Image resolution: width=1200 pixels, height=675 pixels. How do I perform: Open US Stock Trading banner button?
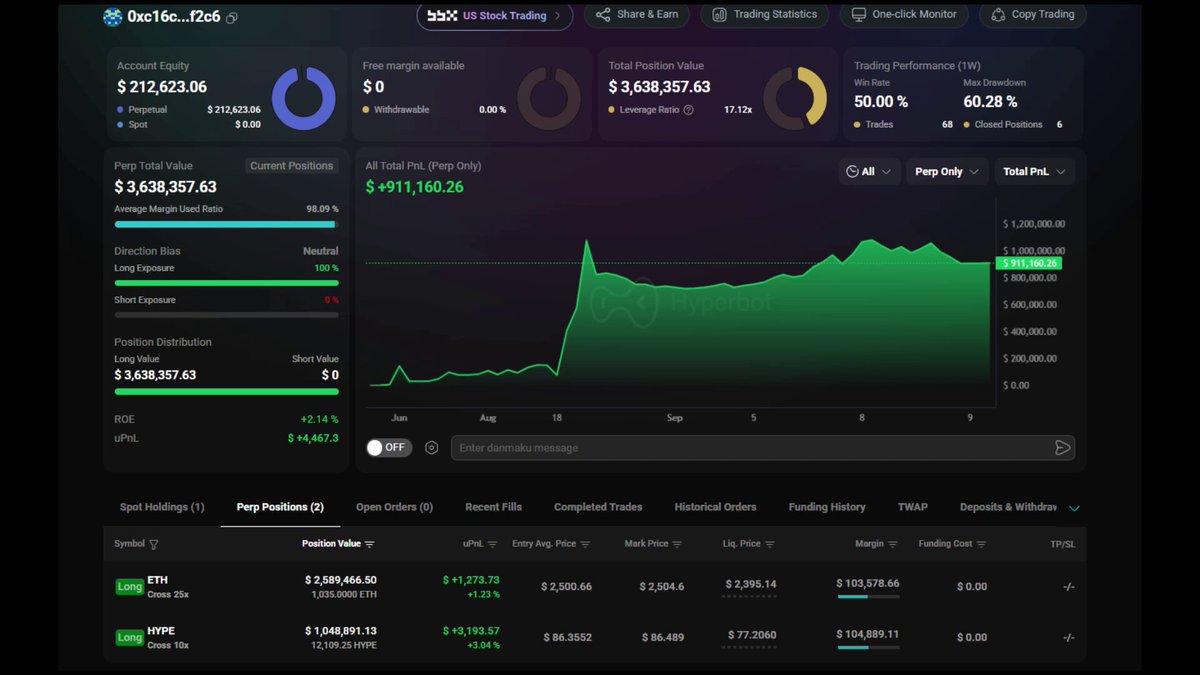[495, 15]
